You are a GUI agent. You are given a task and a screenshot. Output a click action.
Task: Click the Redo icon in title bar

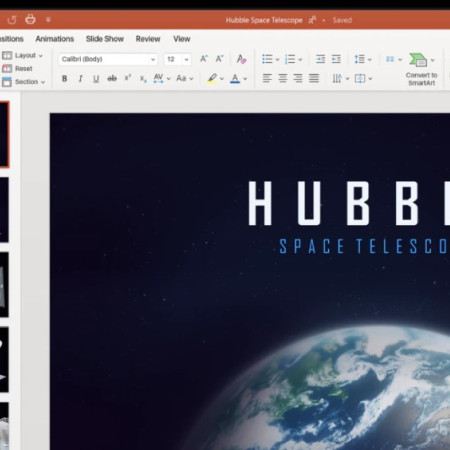coord(12,20)
